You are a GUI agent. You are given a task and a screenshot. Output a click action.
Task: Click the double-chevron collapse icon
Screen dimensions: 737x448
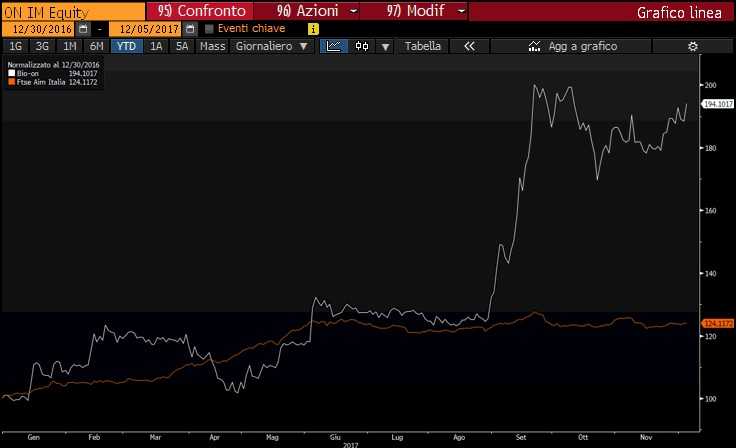click(469, 46)
